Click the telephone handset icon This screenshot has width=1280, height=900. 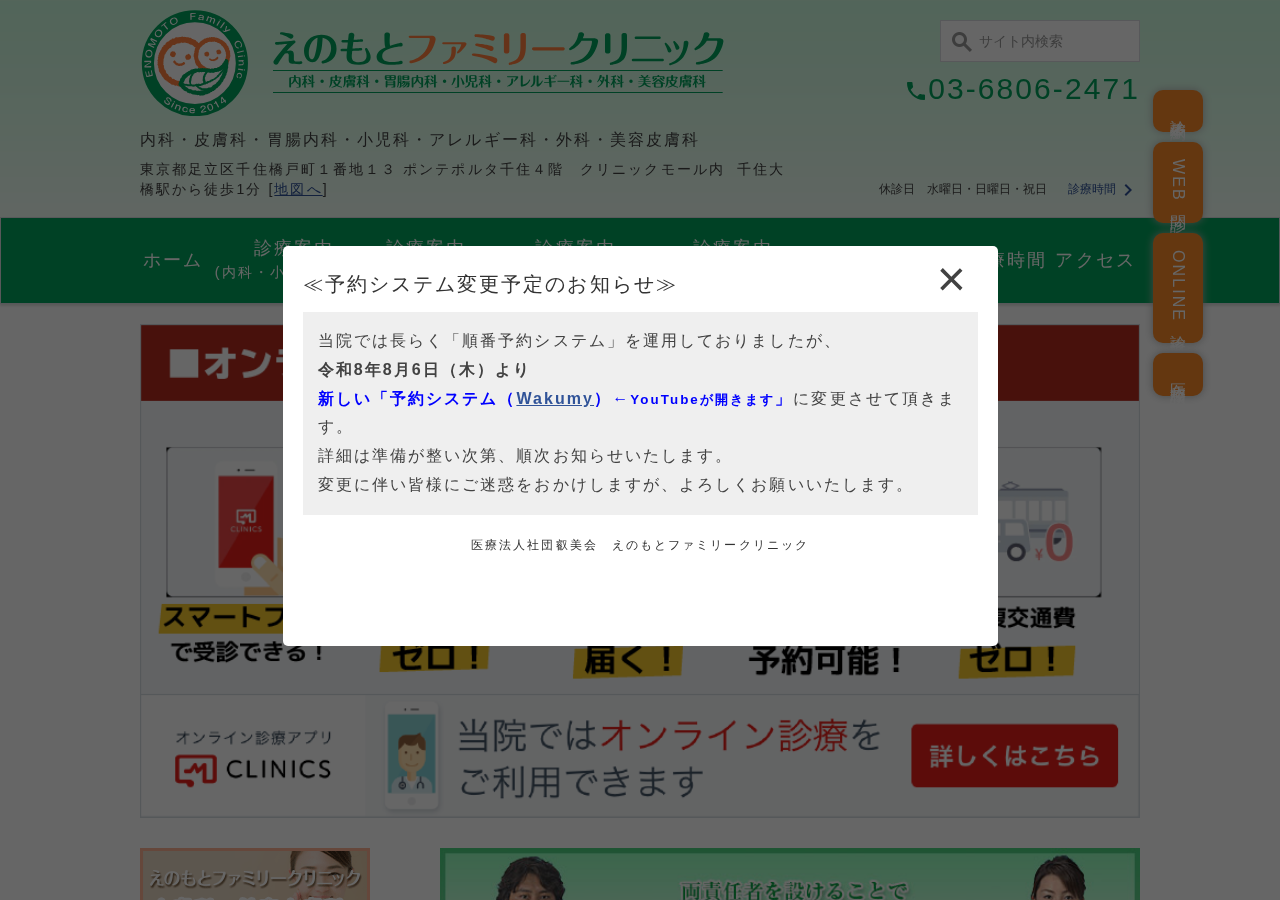[x=916, y=91]
